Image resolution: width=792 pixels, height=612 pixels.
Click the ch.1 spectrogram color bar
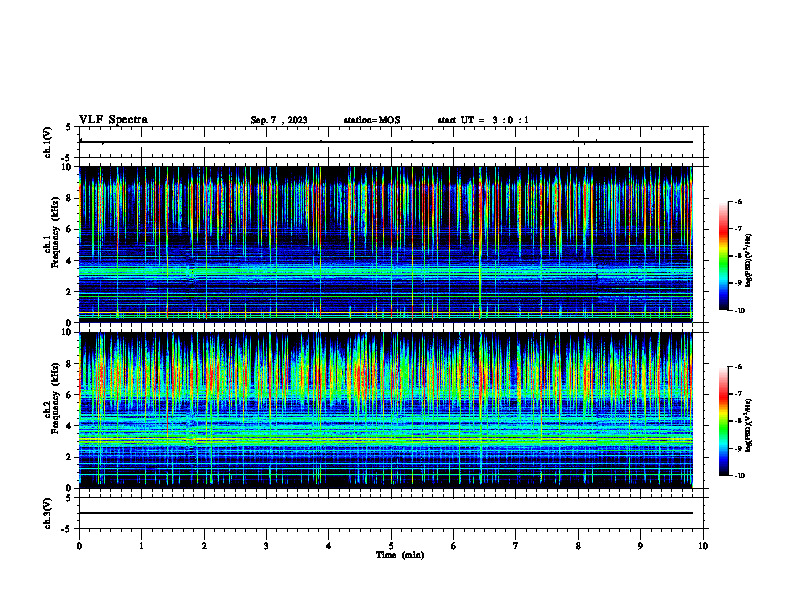click(723, 256)
